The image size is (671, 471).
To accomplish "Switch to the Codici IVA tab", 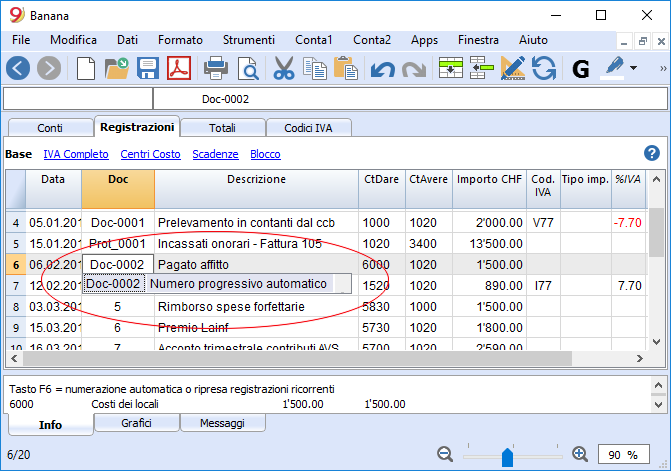I will [x=309, y=128].
